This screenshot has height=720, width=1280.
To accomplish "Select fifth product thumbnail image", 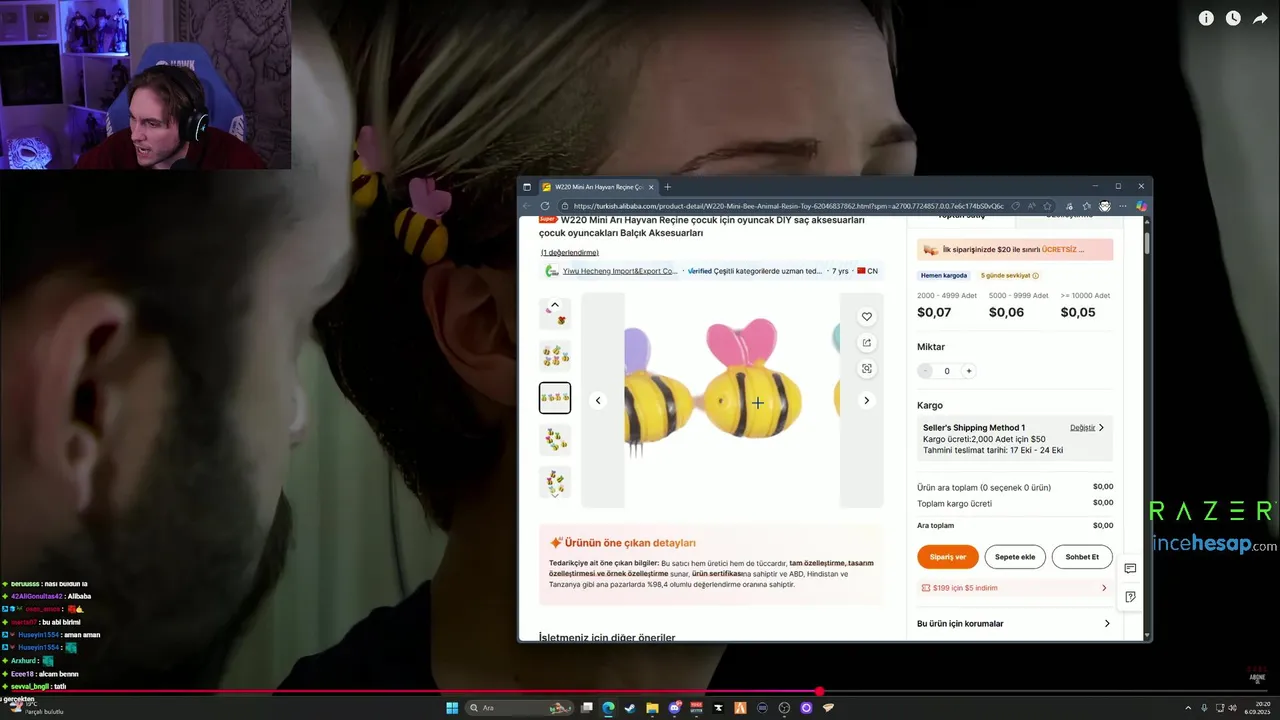I will 555,481.
